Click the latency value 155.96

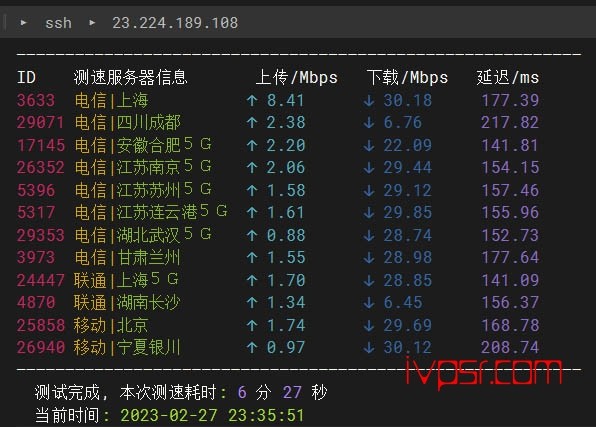pos(510,212)
